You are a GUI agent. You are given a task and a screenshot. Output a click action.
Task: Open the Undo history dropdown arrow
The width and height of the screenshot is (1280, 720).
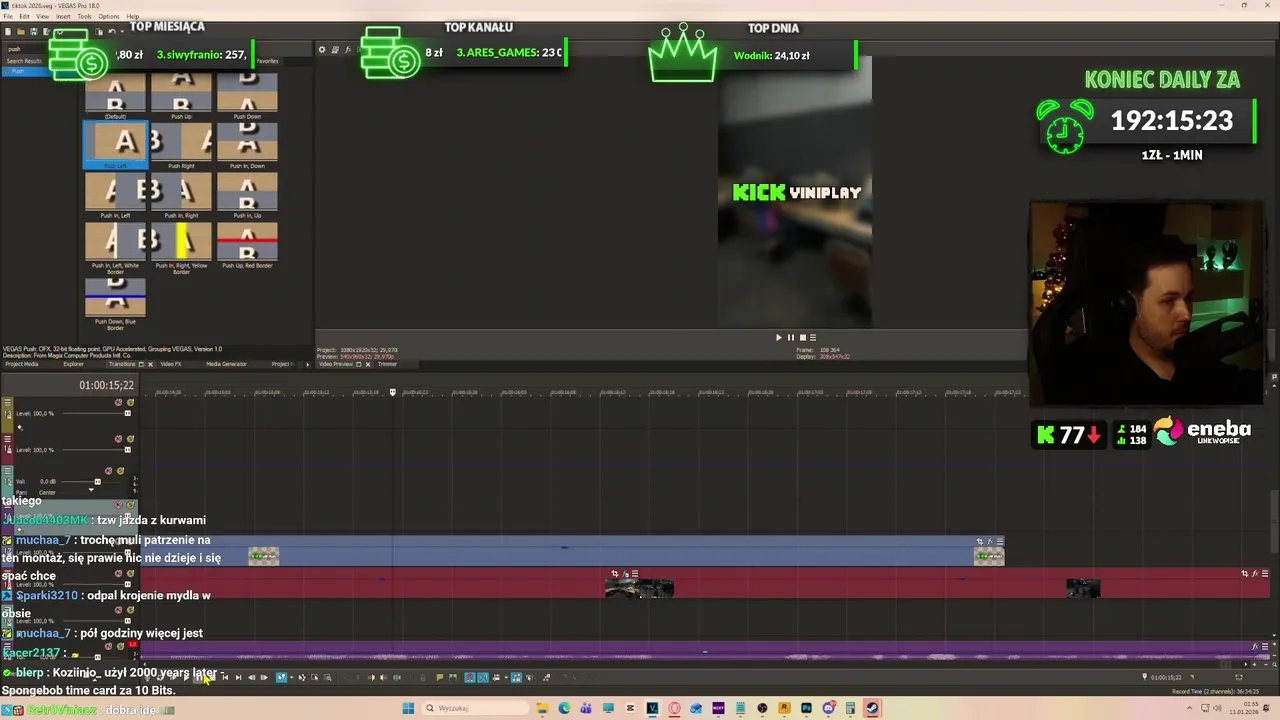click(x=122, y=32)
